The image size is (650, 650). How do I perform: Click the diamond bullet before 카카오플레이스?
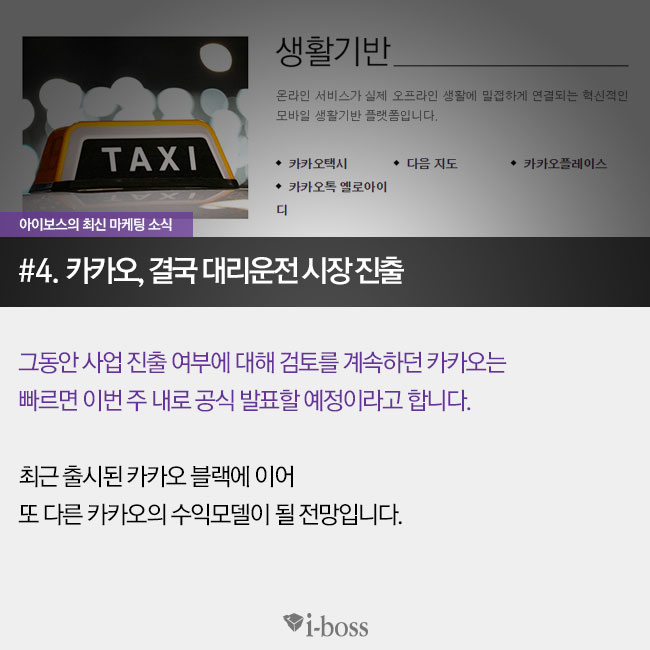[x=513, y=163]
